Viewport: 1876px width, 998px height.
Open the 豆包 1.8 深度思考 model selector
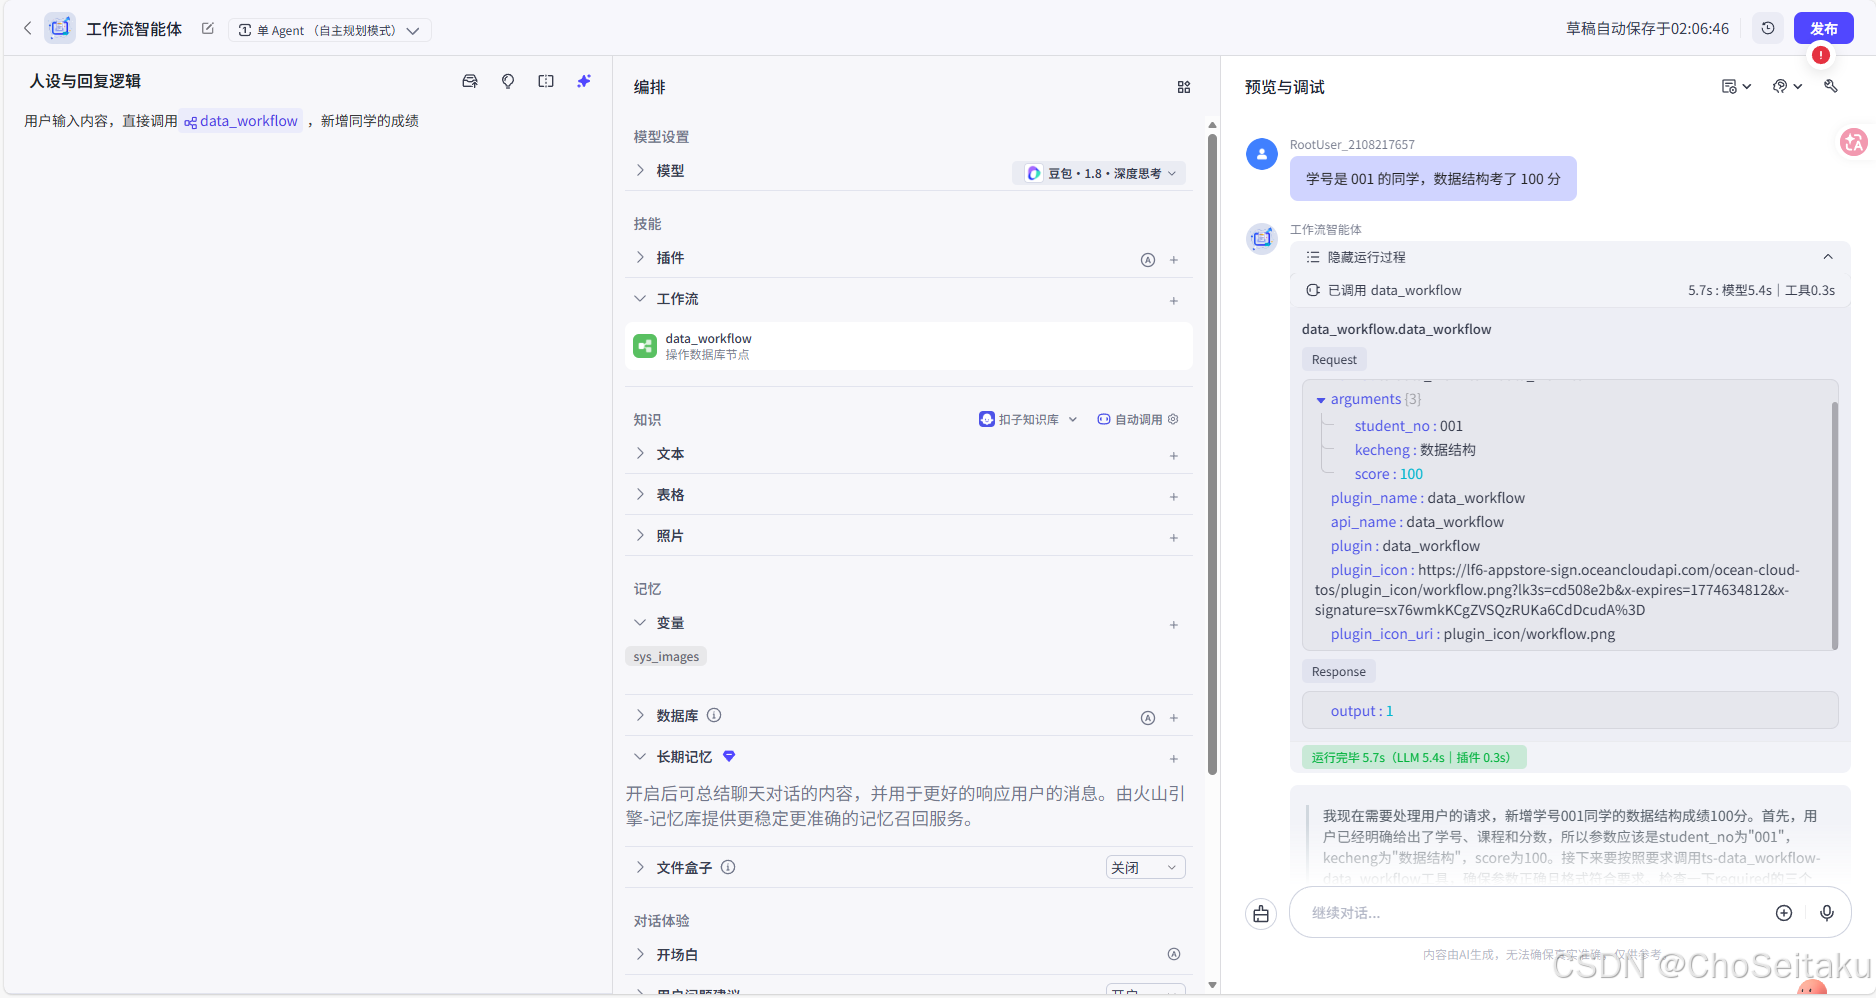pyautogui.click(x=1100, y=173)
